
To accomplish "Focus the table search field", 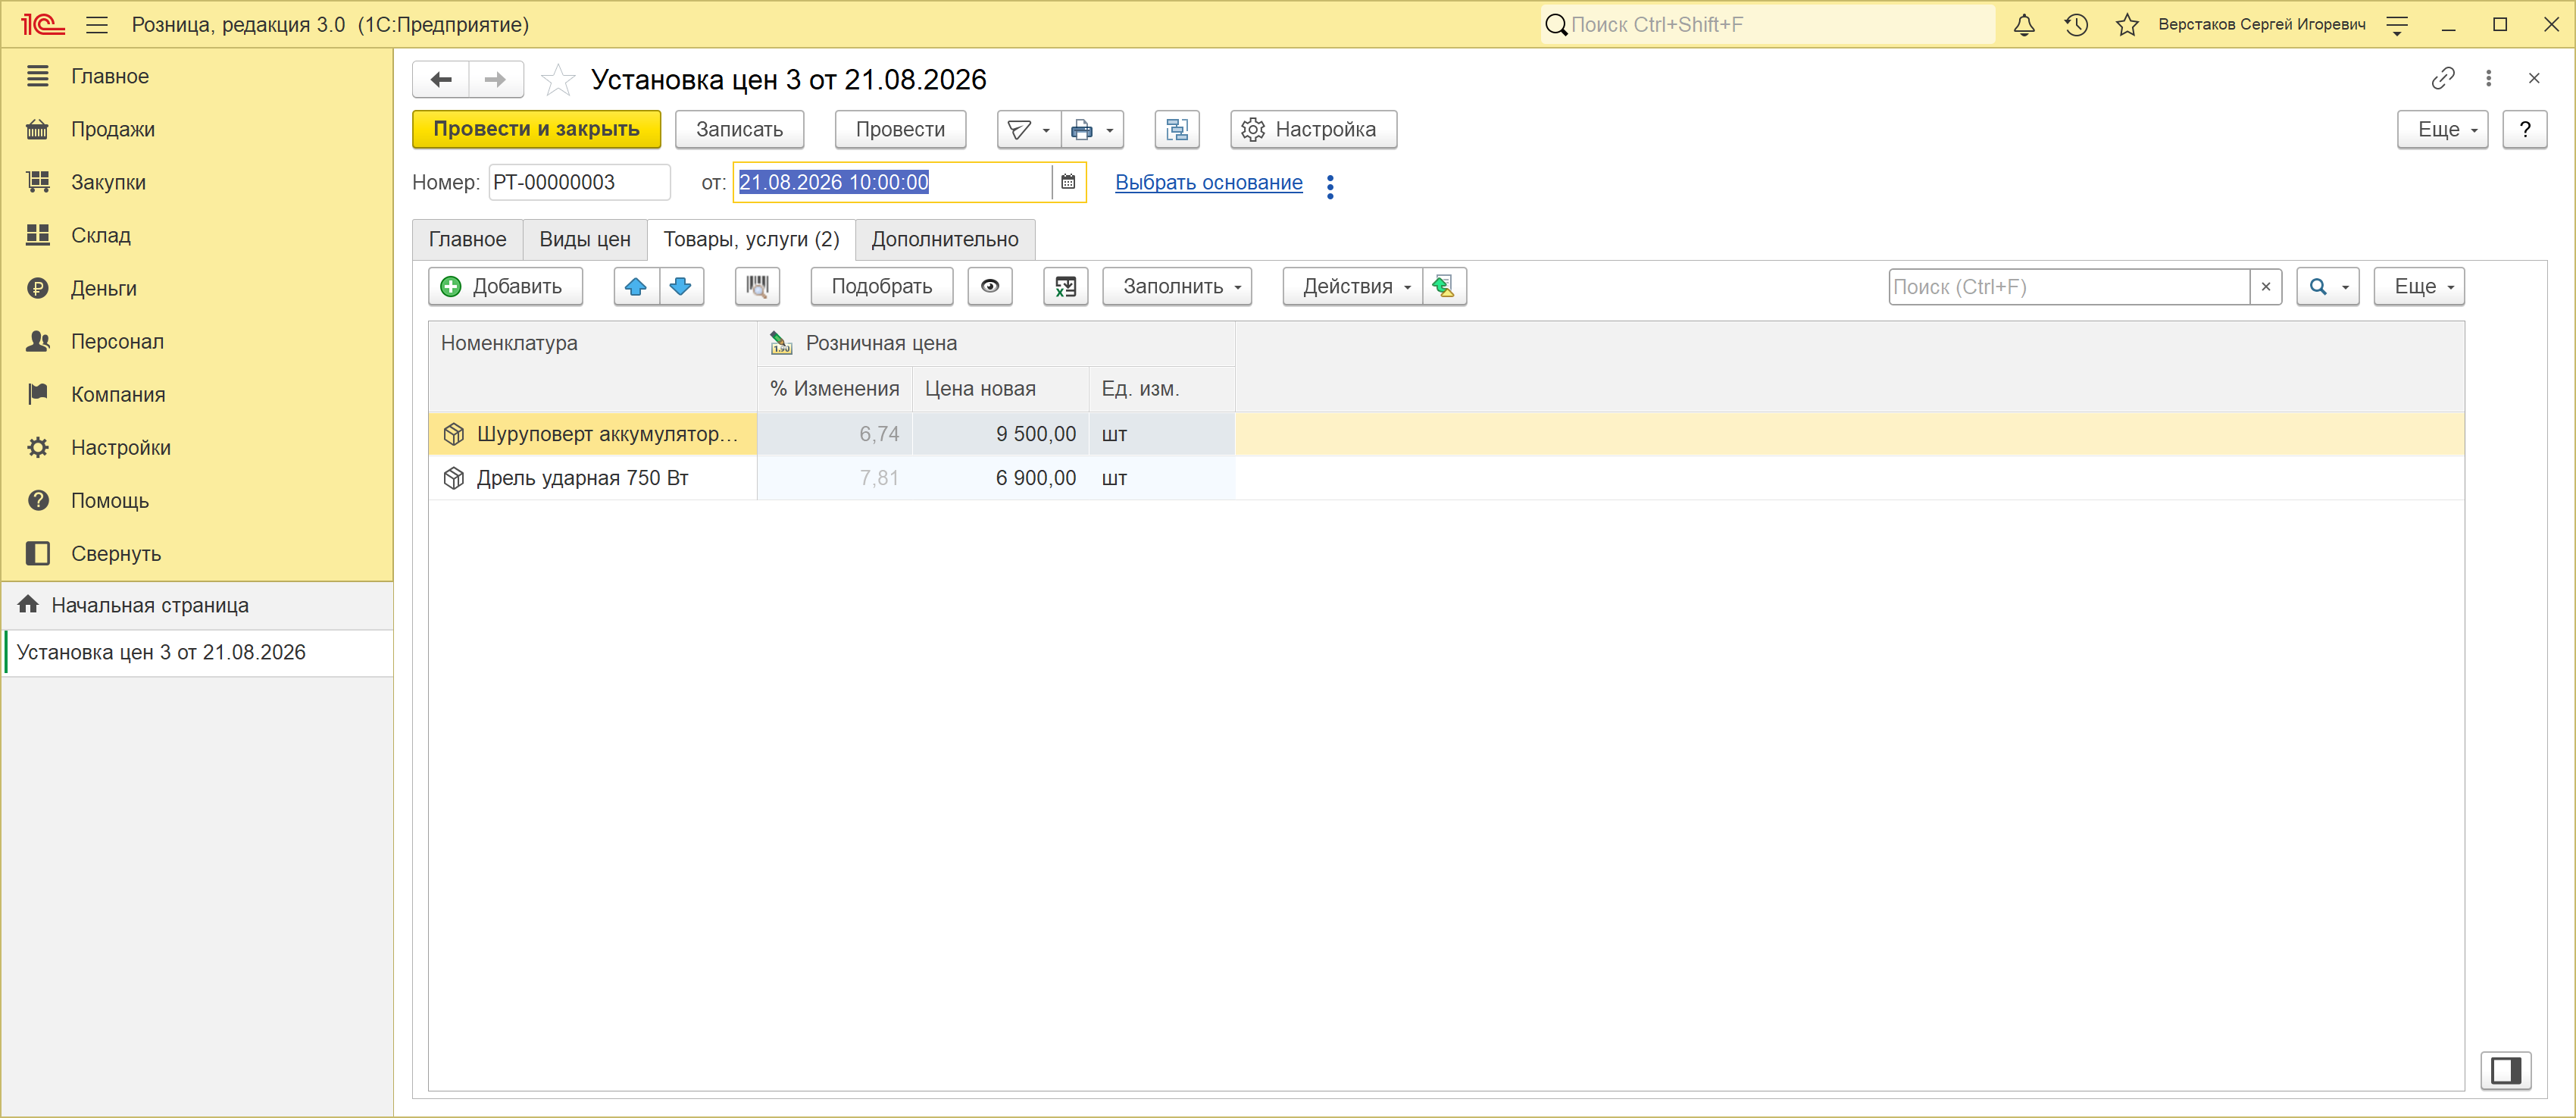I will (x=2069, y=287).
